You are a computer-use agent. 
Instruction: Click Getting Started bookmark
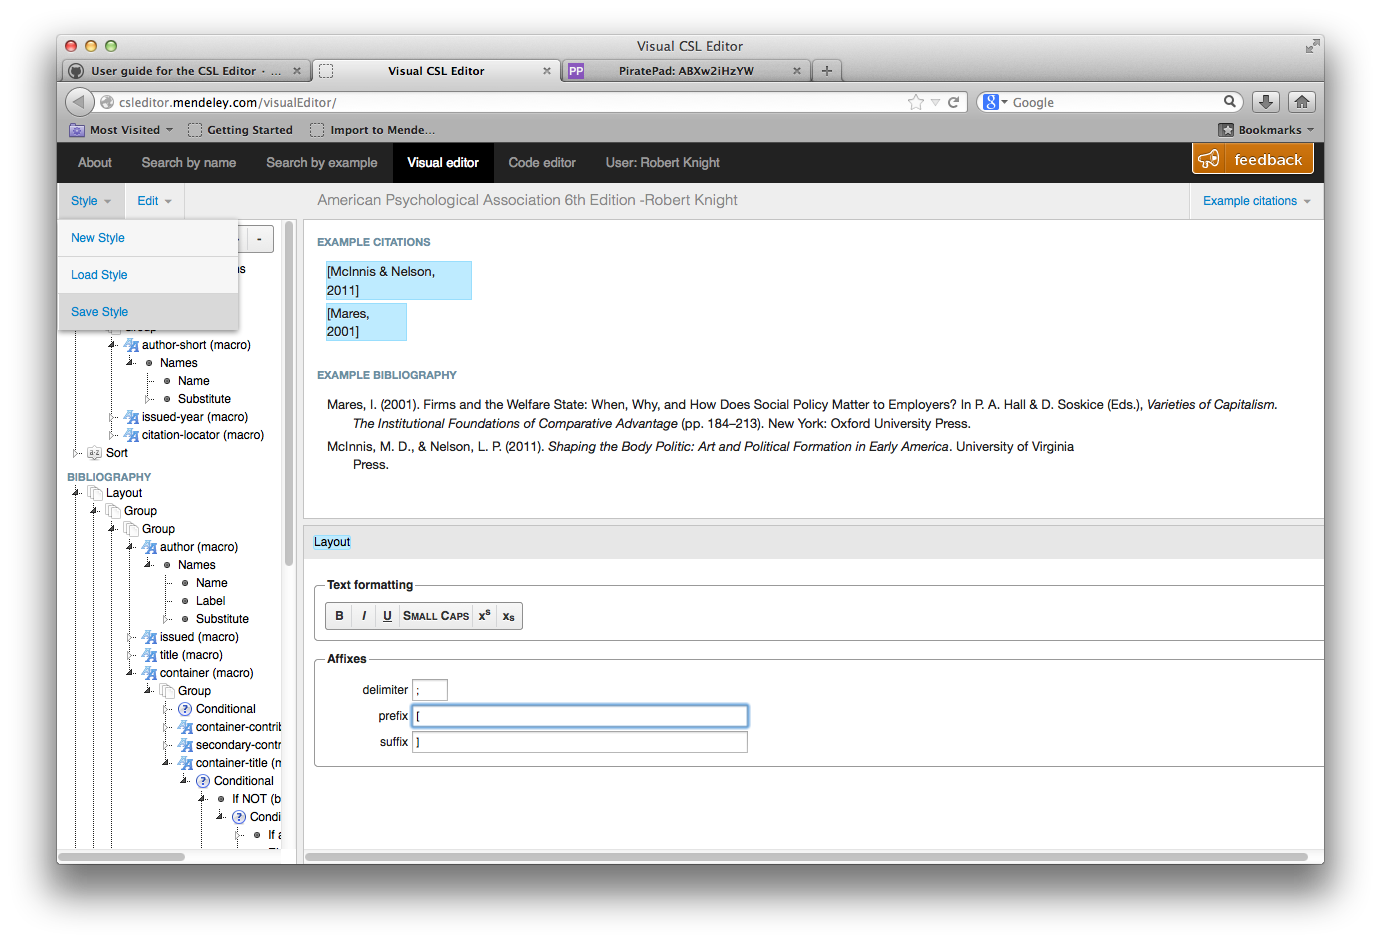click(x=240, y=130)
